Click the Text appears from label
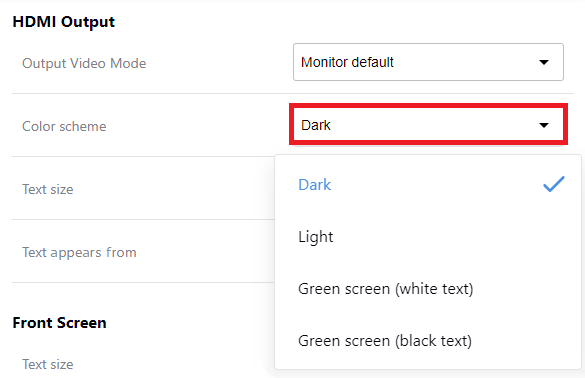The width and height of the screenshot is (585, 378). click(79, 253)
